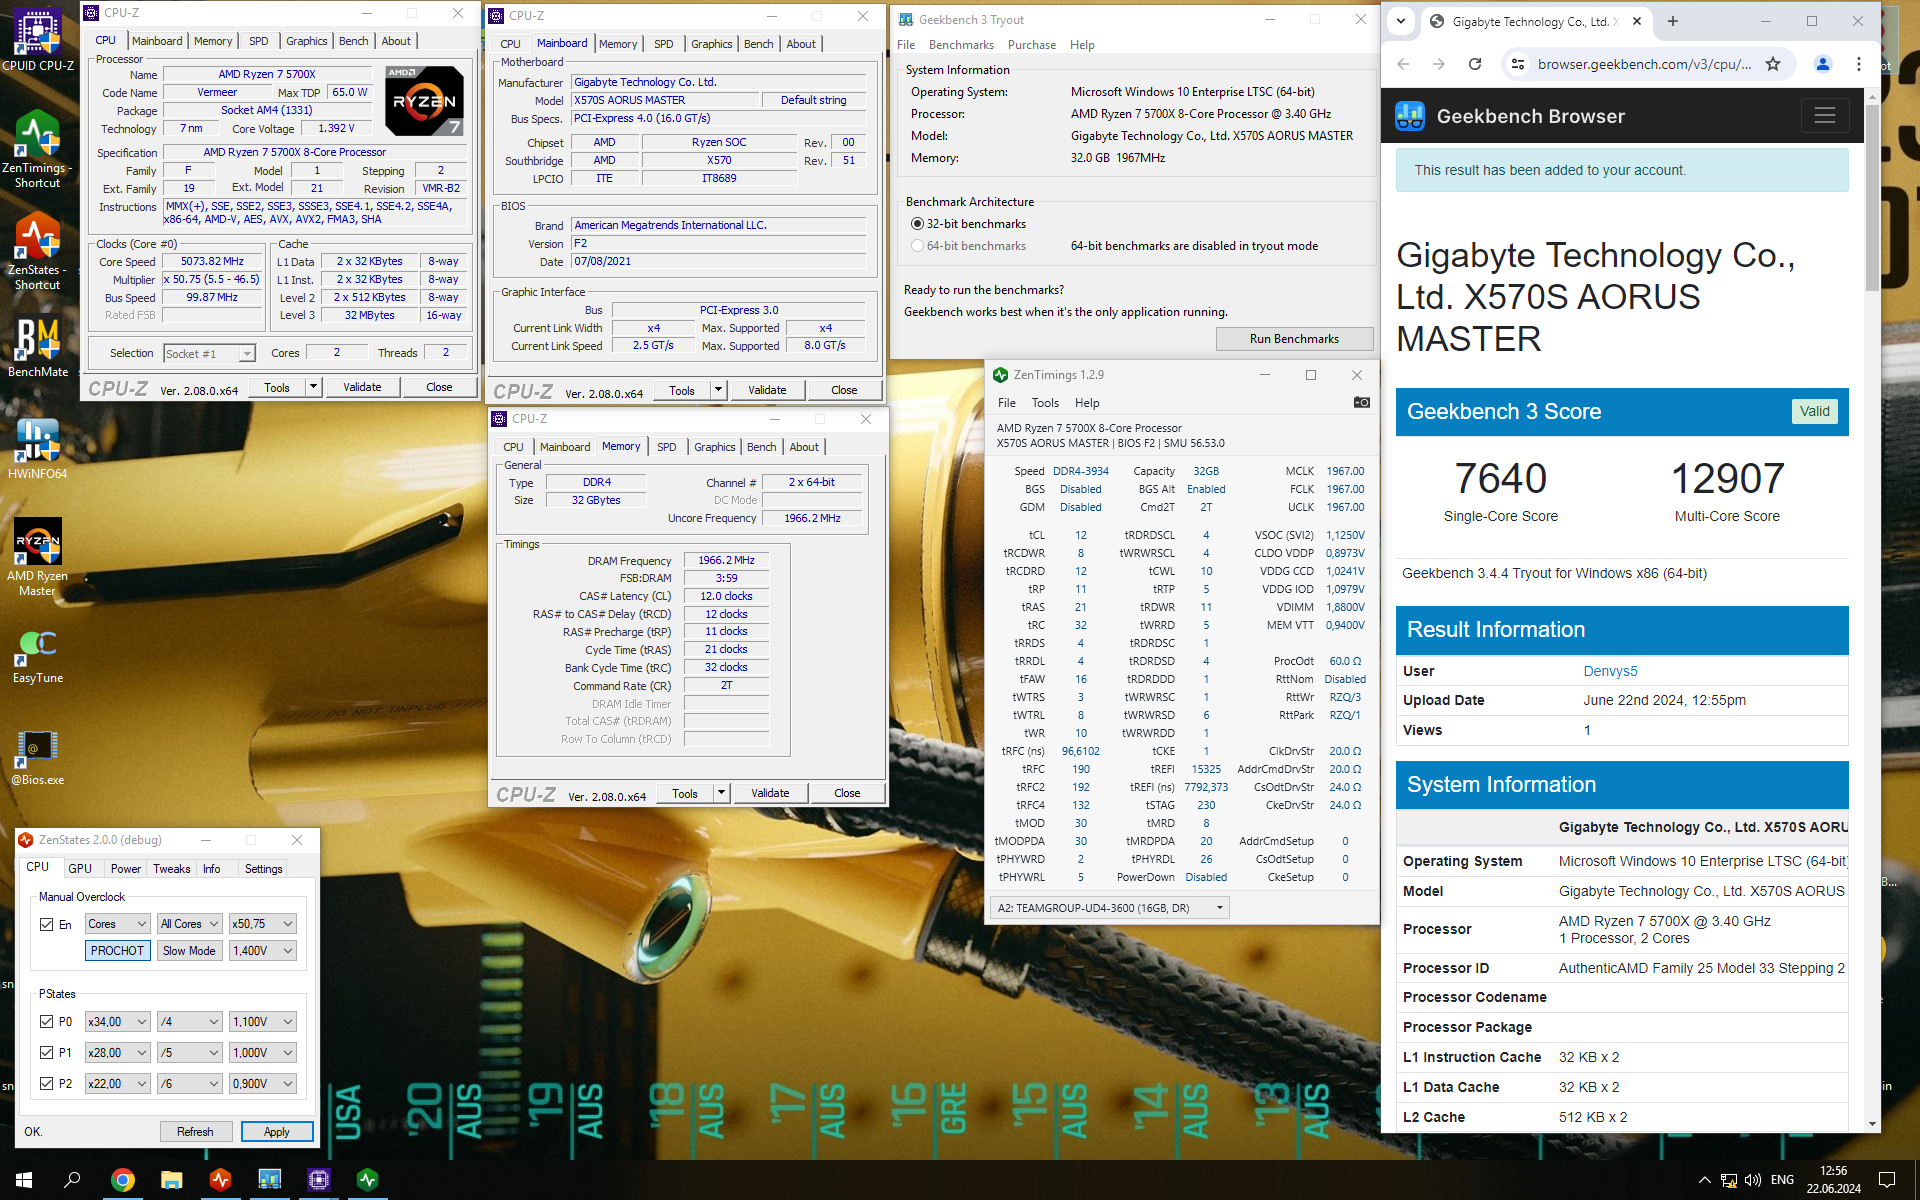Click the Tools button in CPU-Z CPU window
The width and height of the screenshot is (1920, 1200).
coord(276,388)
